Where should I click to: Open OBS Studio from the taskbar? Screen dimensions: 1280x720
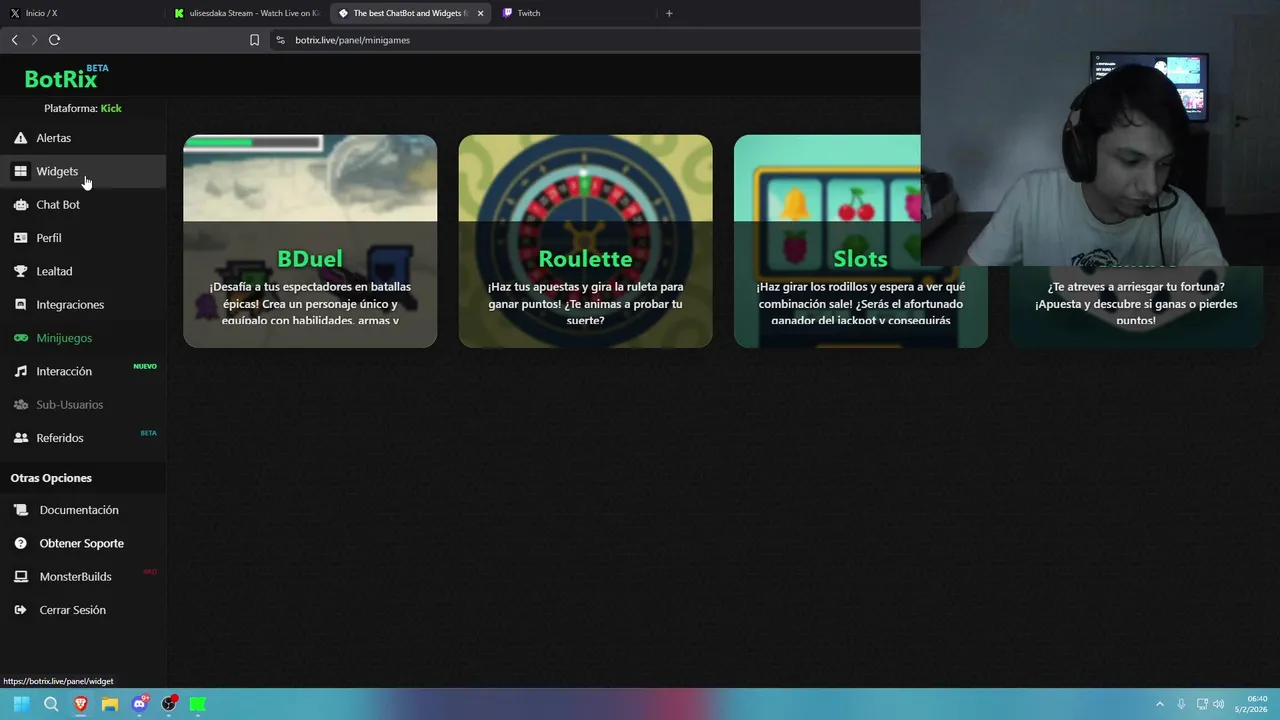tap(169, 704)
